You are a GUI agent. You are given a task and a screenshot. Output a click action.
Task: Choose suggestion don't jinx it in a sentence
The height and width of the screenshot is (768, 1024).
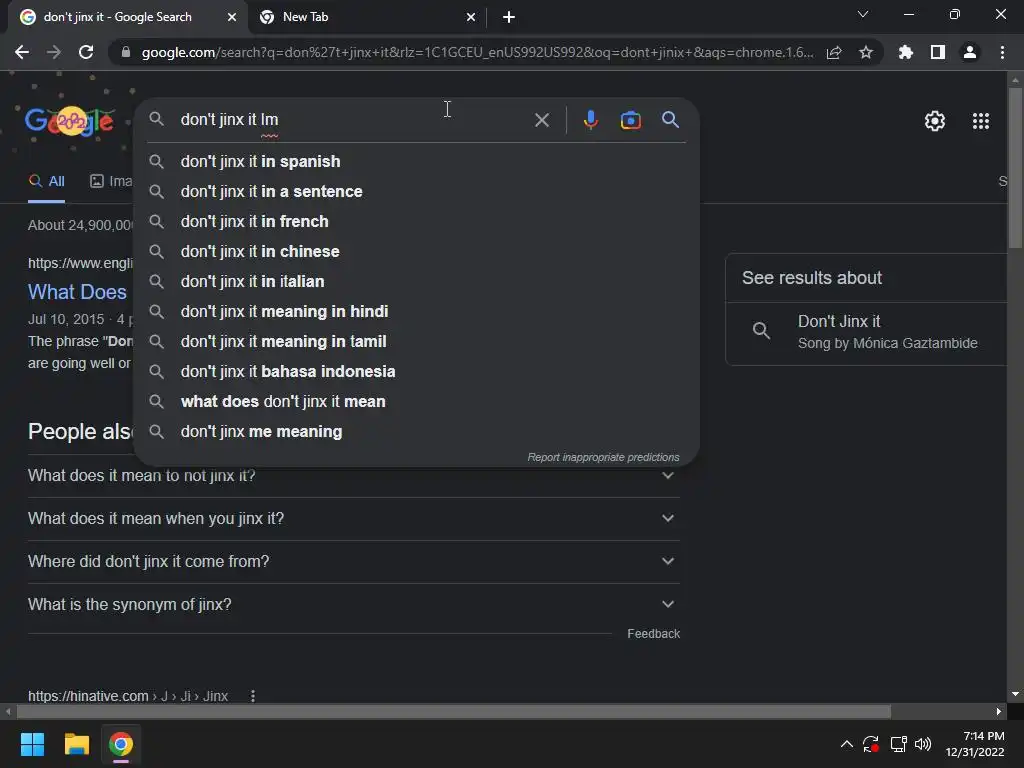416,191
